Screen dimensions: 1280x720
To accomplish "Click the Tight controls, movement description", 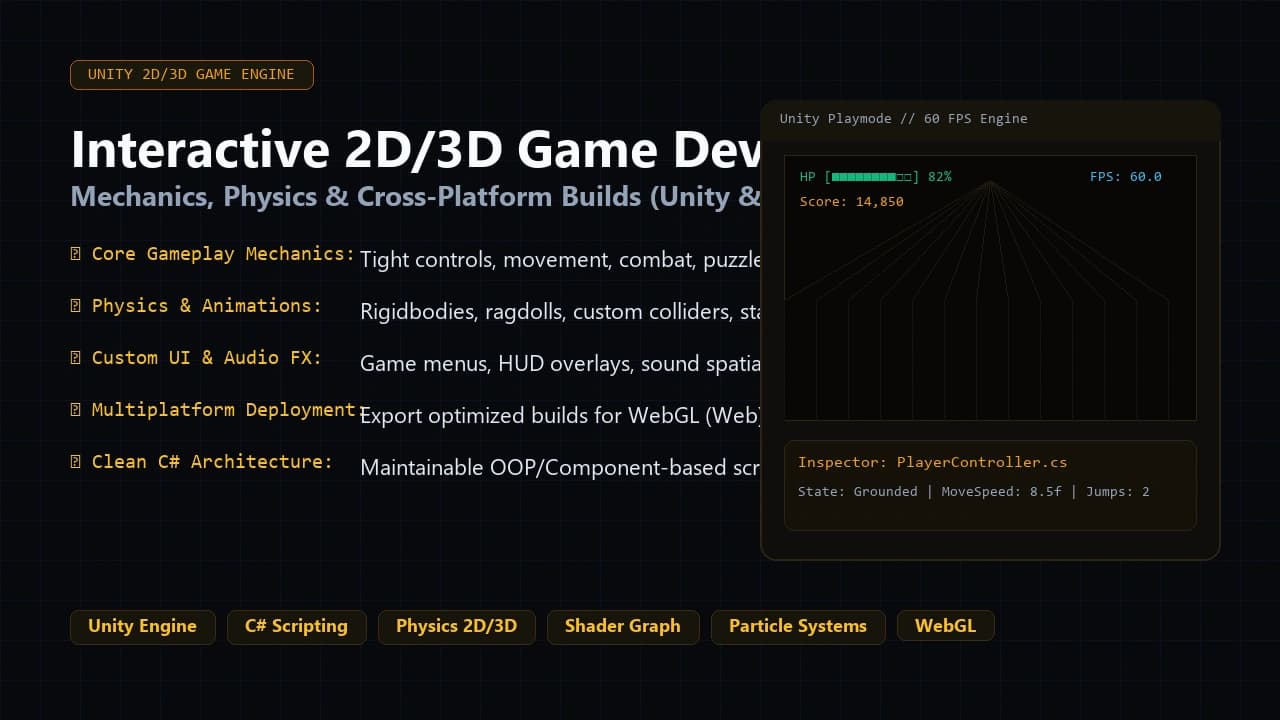I will click(x=560, y=260).
